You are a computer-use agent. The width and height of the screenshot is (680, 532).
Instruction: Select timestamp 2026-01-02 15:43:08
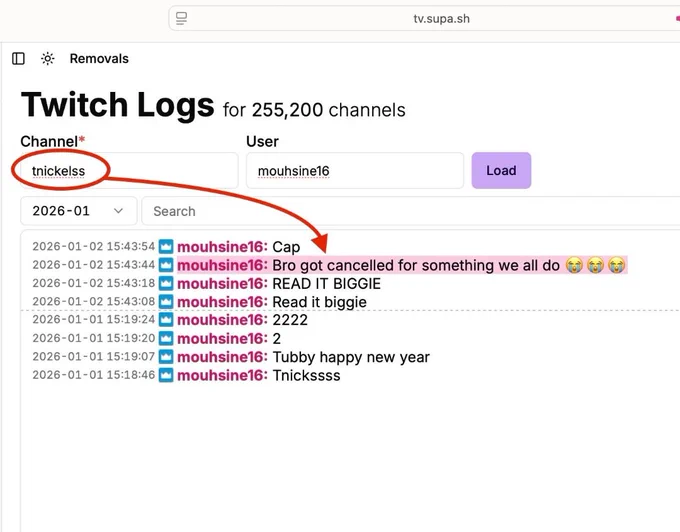[94, 301]
